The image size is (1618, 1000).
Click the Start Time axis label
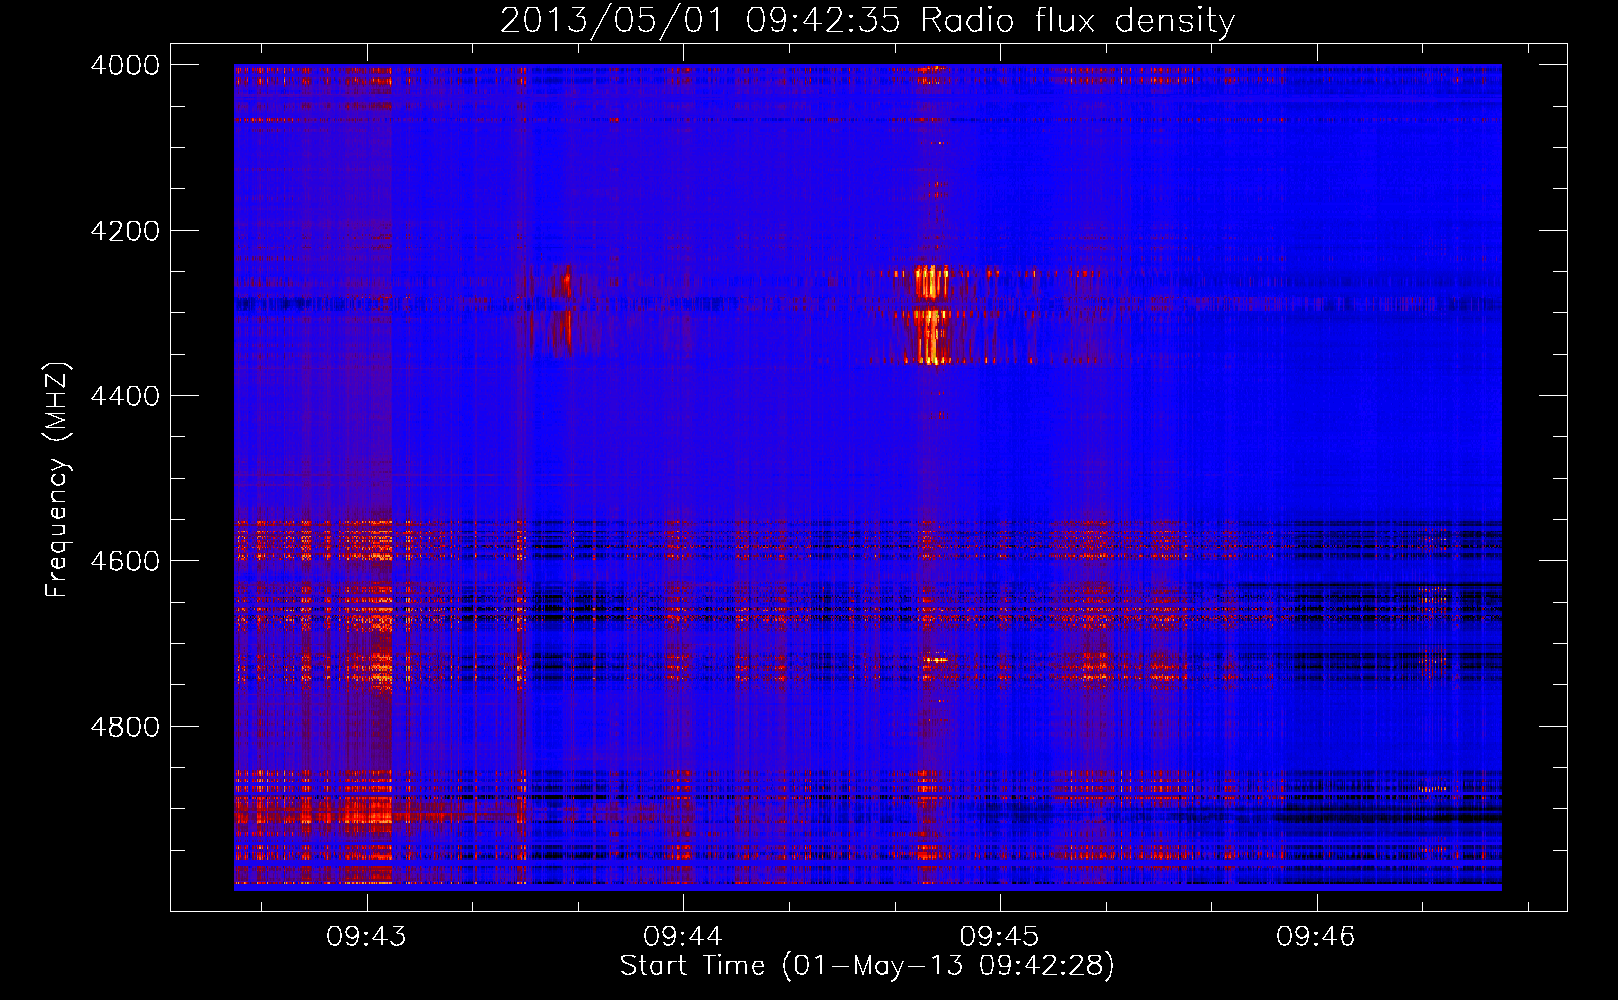click(867, 966)
